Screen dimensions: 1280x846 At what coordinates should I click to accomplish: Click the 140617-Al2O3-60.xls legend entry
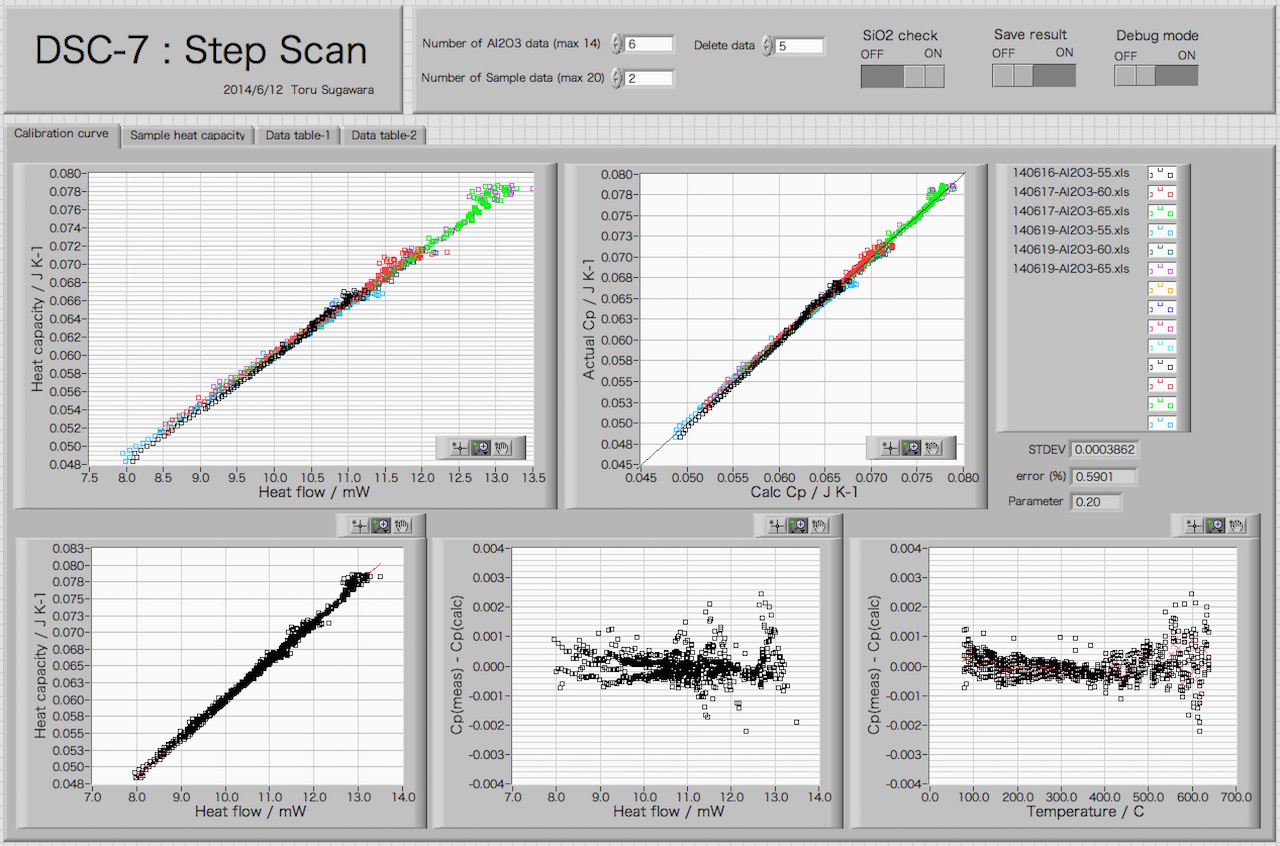[x=1070, y=192]
